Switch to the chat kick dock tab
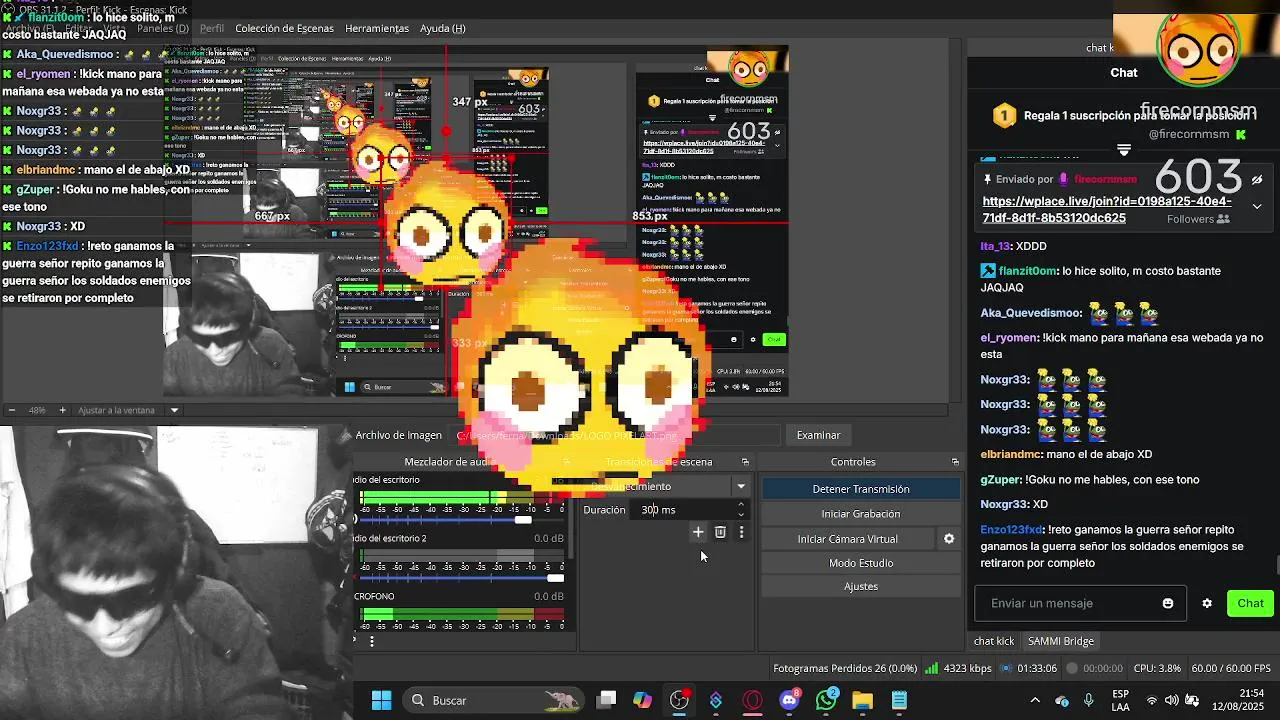Screen dimensions: 1280x720 pyautogui.click(x=994, y=641)
